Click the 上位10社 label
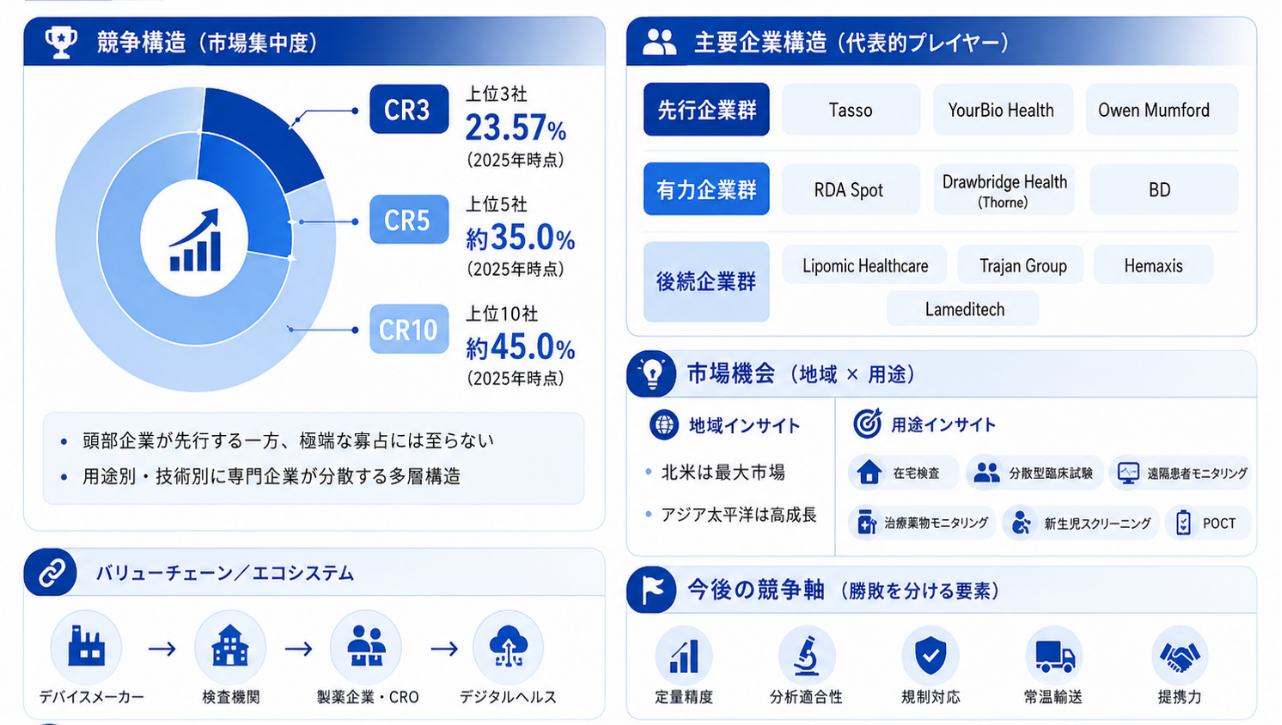Screen dimensions: 1282x725 [x=501, y=314]
